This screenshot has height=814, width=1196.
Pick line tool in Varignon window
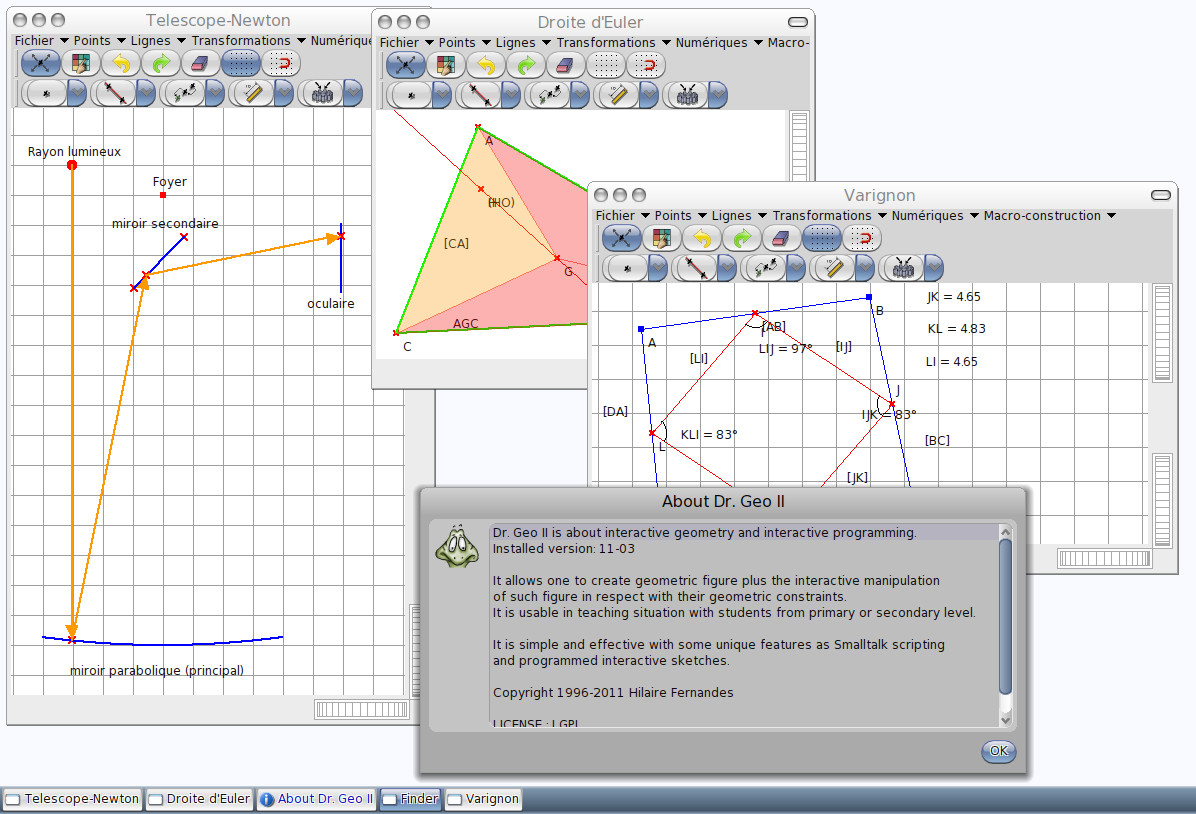point(696,269)
